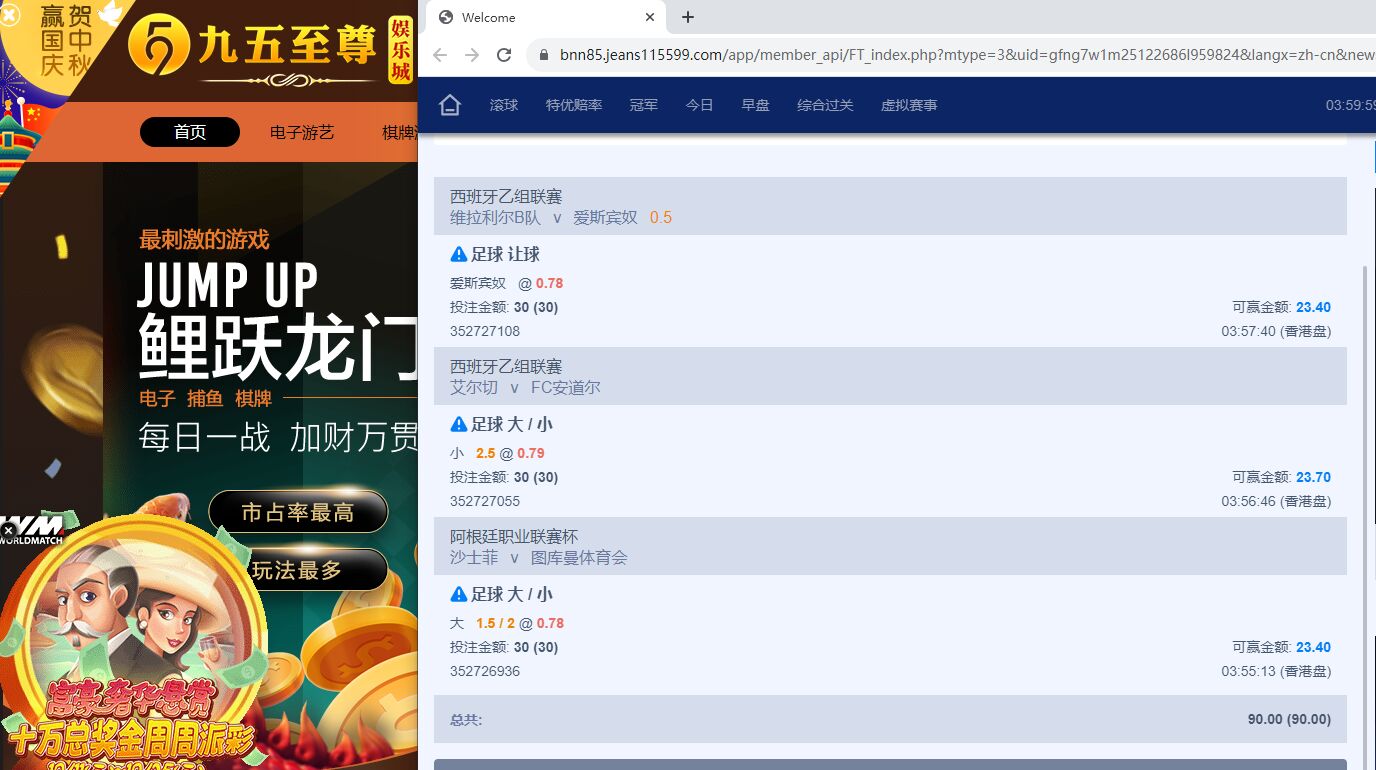Click the 阿根廷职业联赛杯 league header
Image resolution: width=1376 pixels, height=770 pixels.
click(x=514, y=537)
